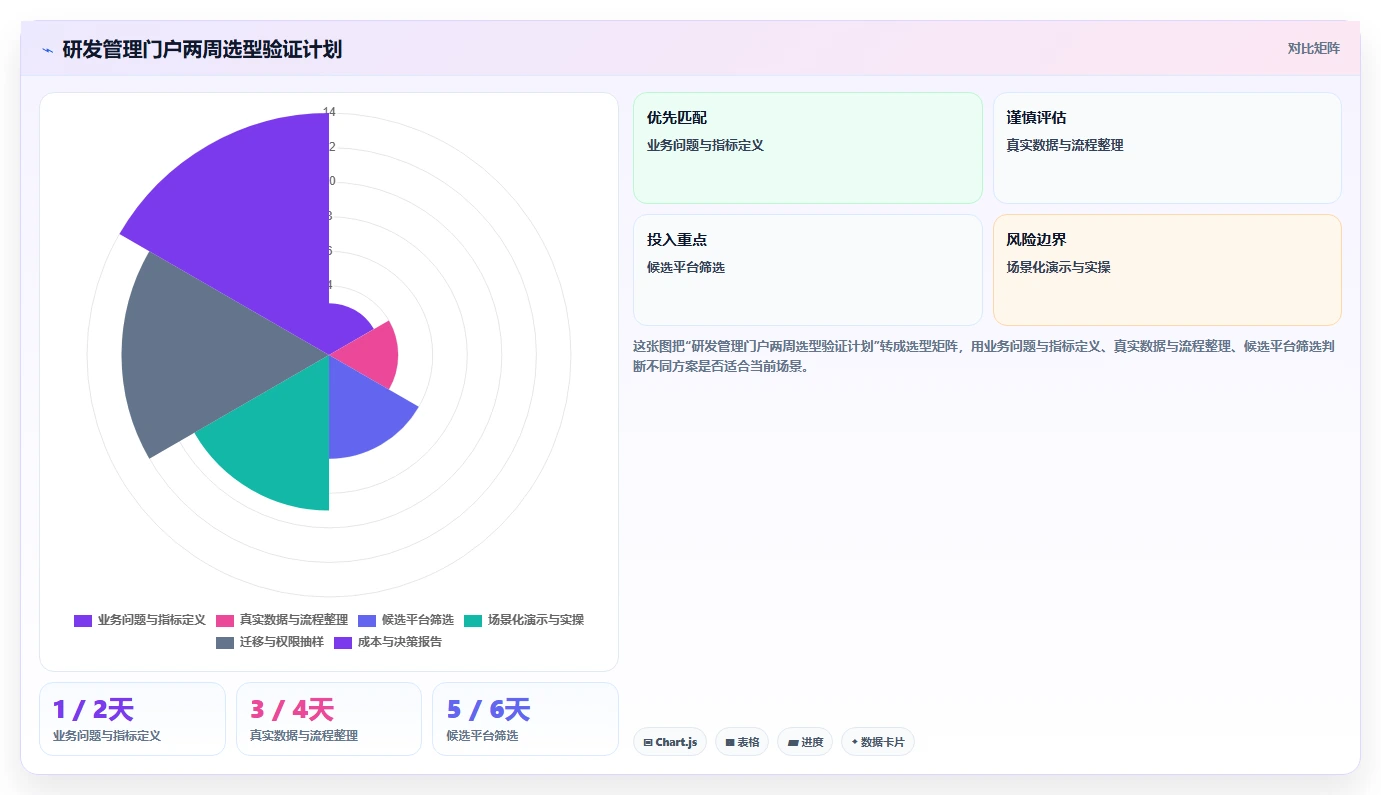
Task: Click the 数据卡片 tag chip
Action: pyautogui.click(x=878, y=742)
